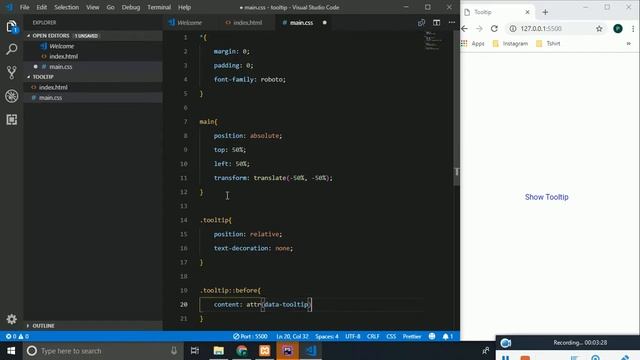Open the Instagram bookmark folder
This screenshot has width=640, height=360.
[x=510, y=44]
